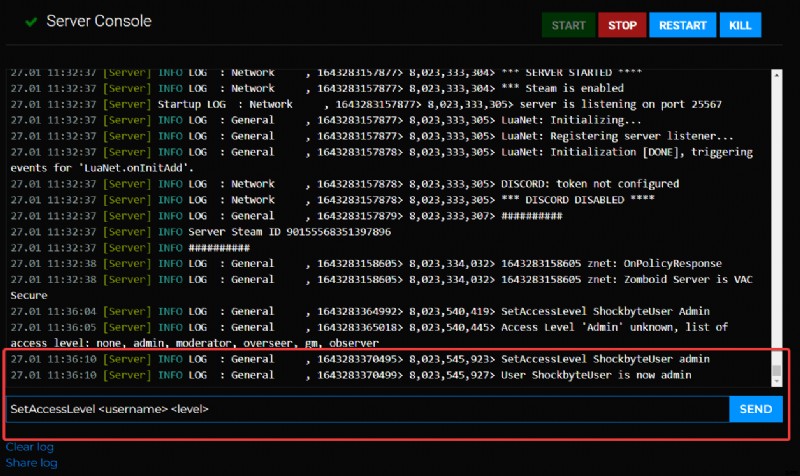Select the 'Steam is enabled' log line
800x476 pixels.
click(317, 88)
